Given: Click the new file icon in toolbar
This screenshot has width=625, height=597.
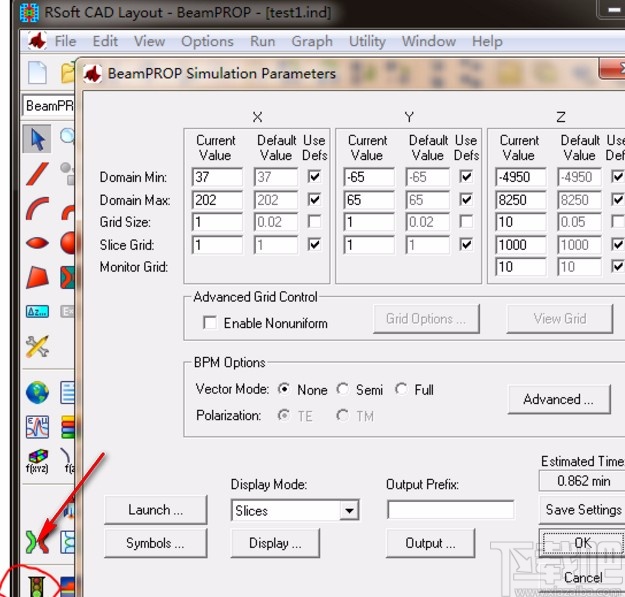Looking at the screenshot, I should pyautogui.click(x=37, y=73).
